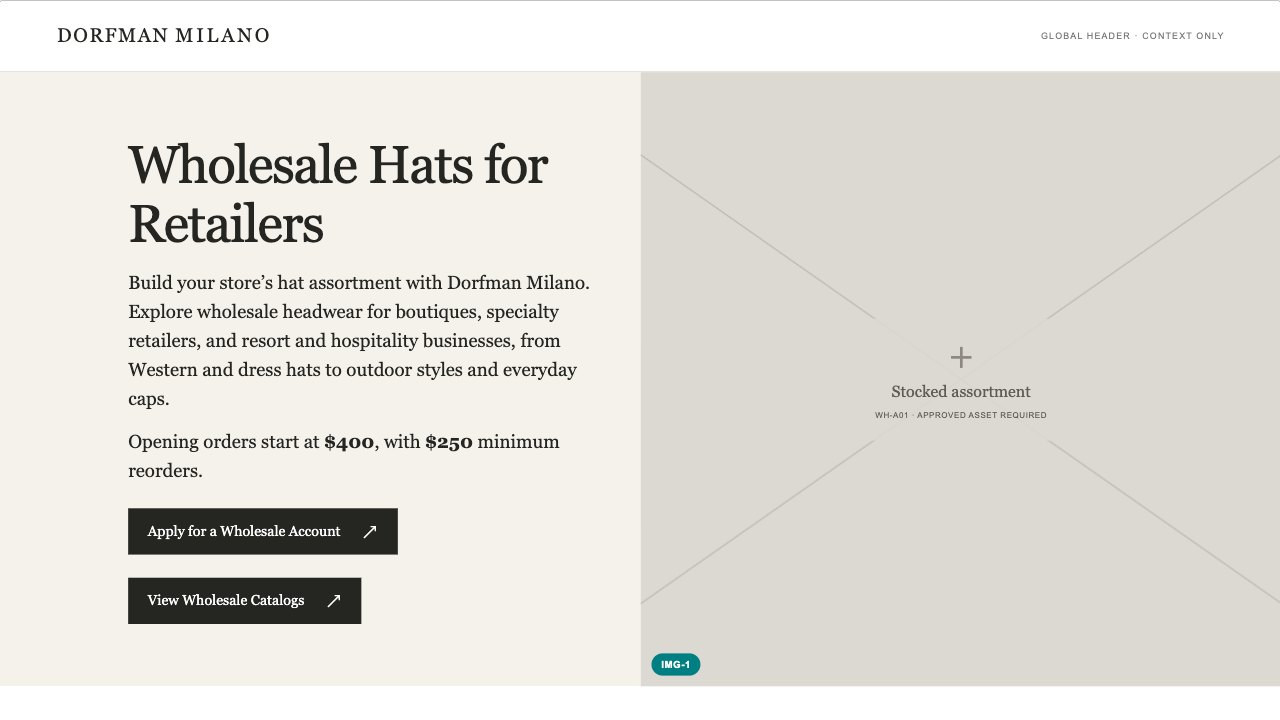Open the View Wholesale Catalogs button
This screenshot has height=720, width=1280.
(244, 600)
